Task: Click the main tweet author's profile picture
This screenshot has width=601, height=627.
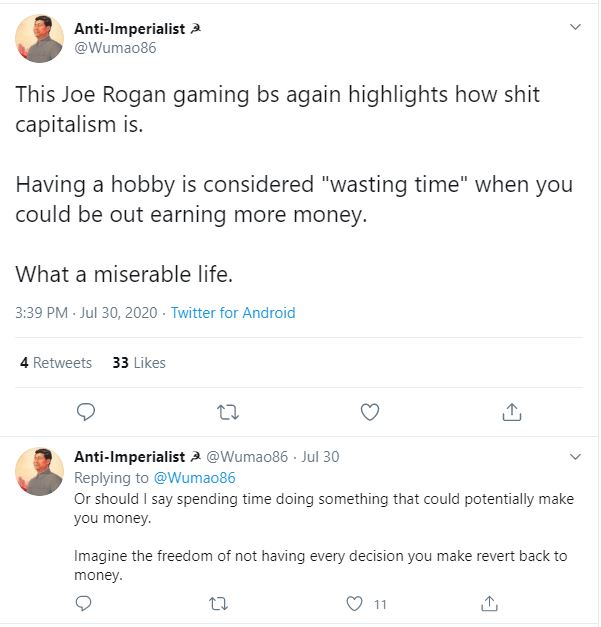Action: pos(41,38)
